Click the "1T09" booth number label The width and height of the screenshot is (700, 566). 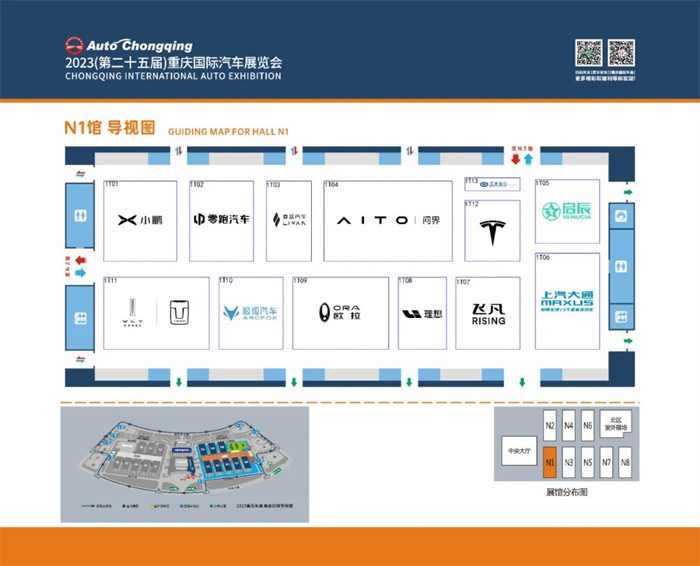pos(300,281)
